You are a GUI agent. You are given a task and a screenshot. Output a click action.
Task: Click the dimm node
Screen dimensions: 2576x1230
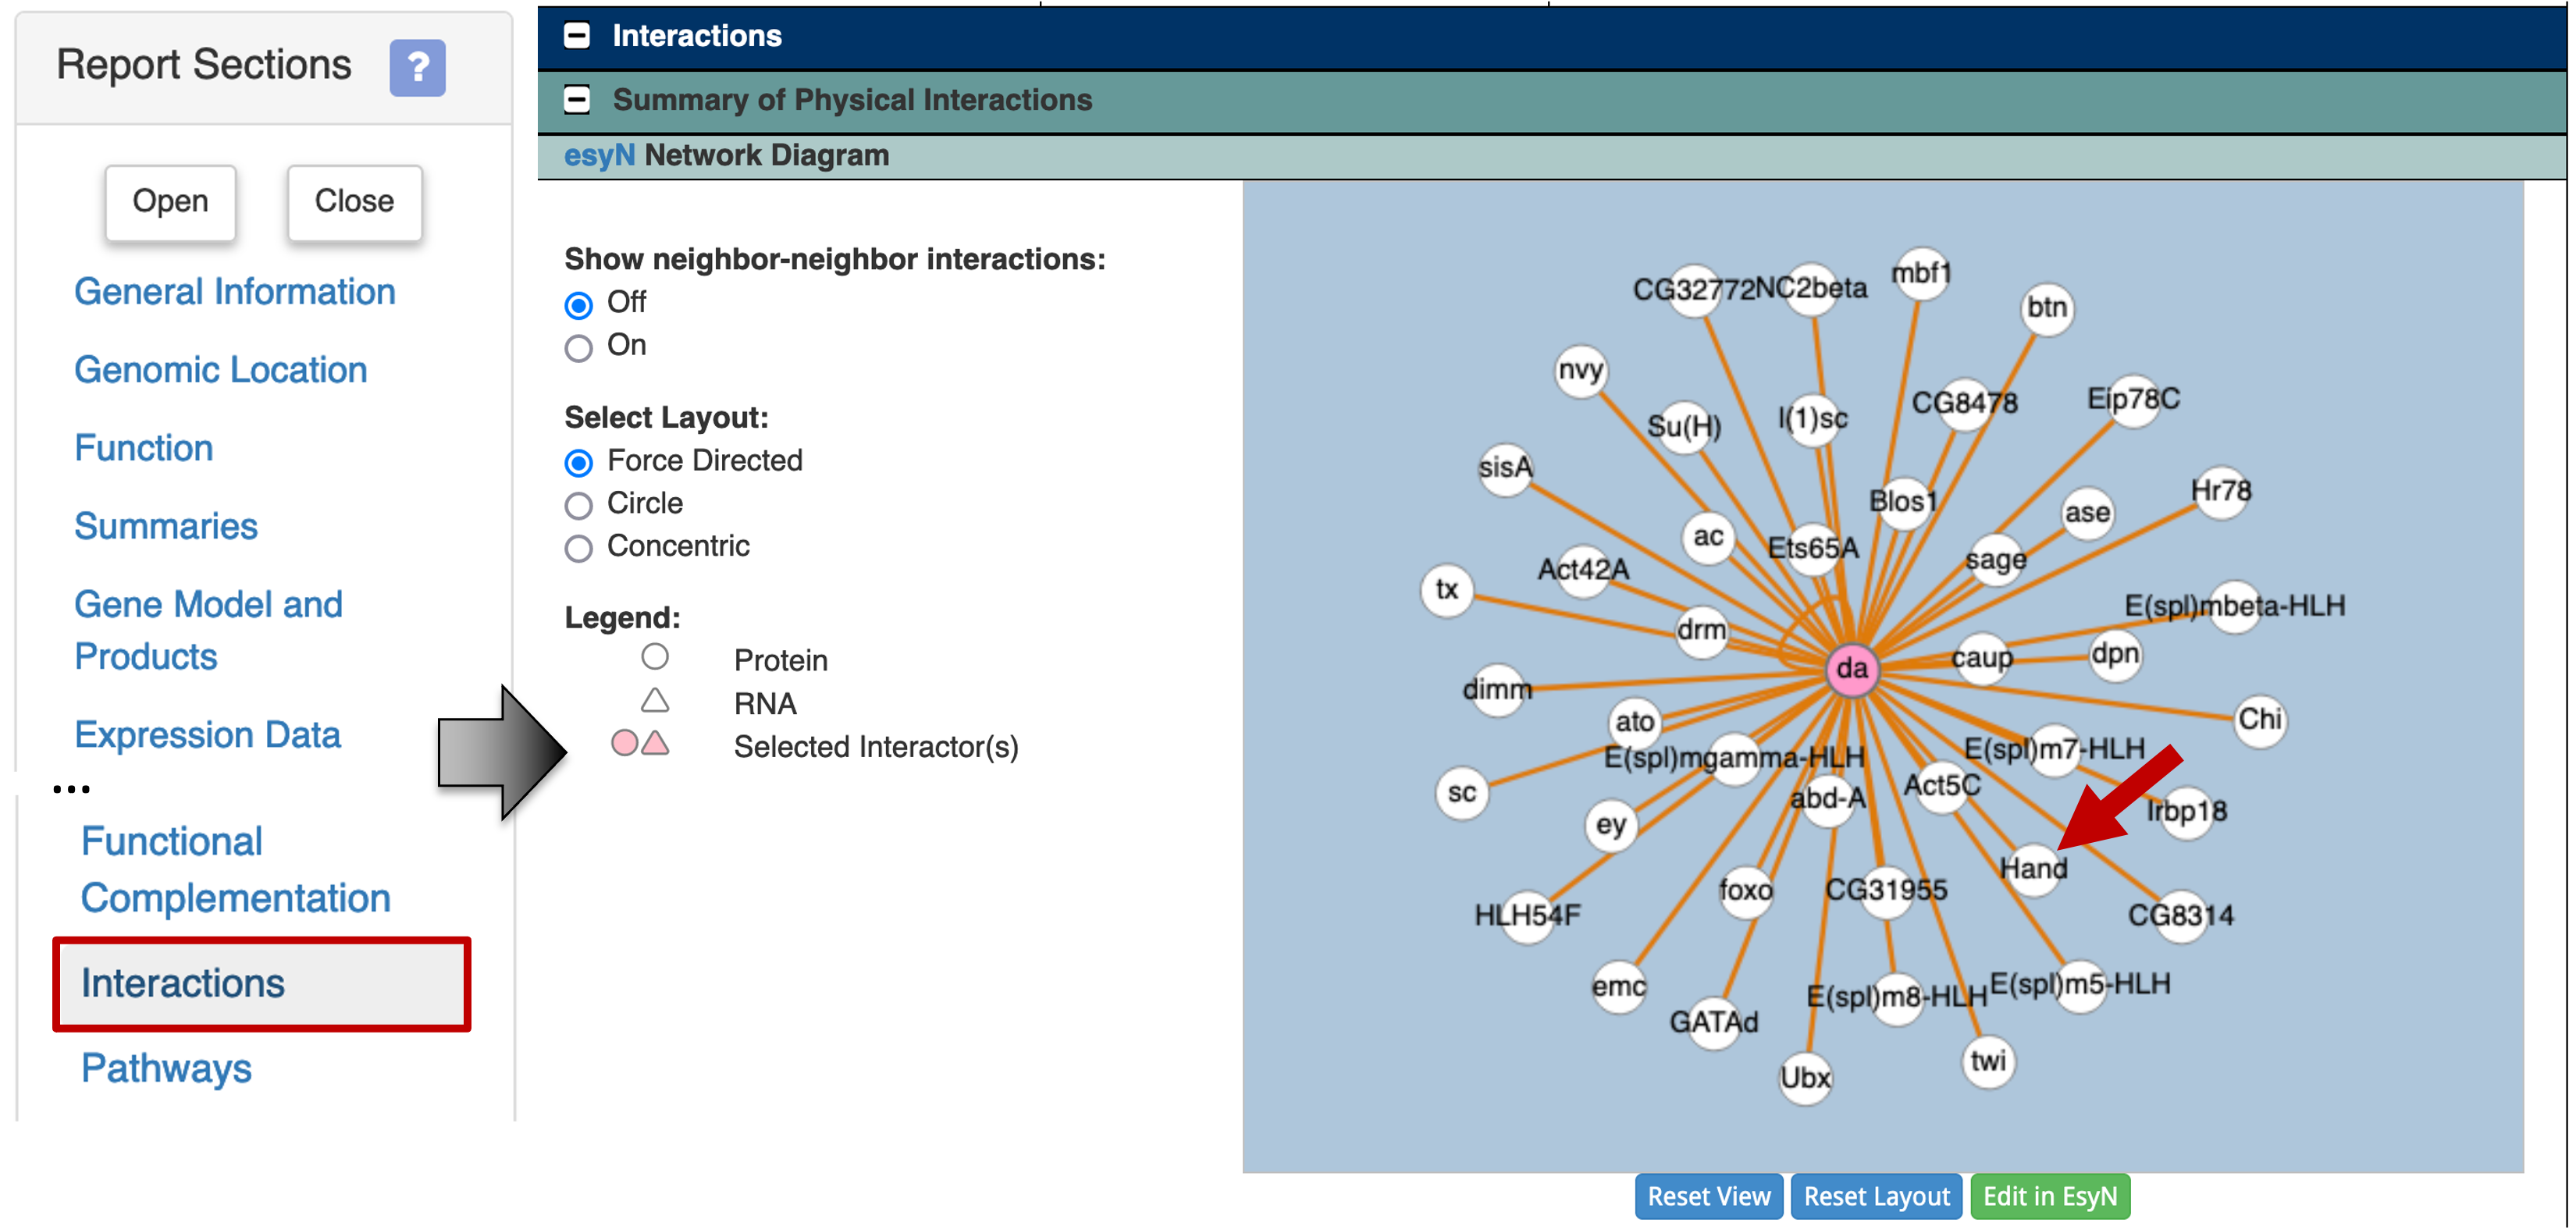coord(1497,689)
